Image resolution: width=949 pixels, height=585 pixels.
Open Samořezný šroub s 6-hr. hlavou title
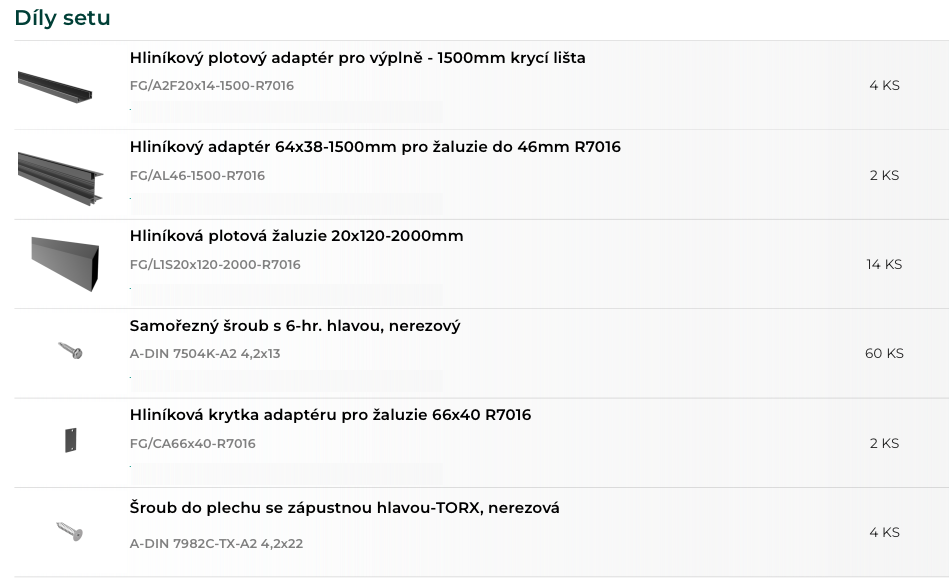pos(295,326)
